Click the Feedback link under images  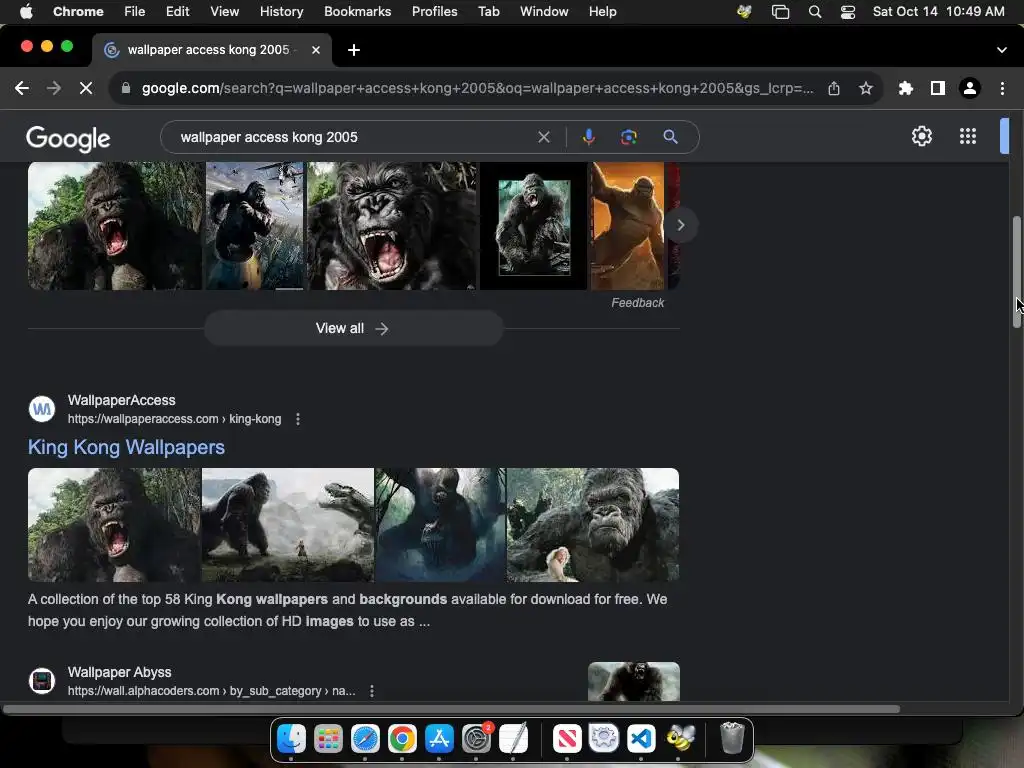pyautogui.click(x=637, y=303)
